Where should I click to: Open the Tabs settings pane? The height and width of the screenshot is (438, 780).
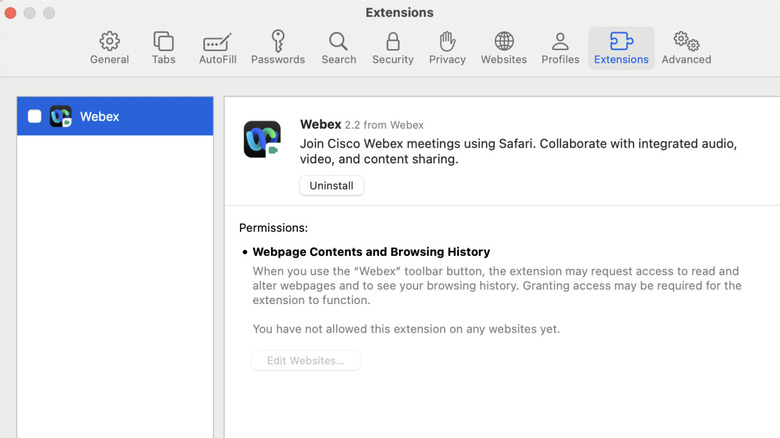point(163,48)
